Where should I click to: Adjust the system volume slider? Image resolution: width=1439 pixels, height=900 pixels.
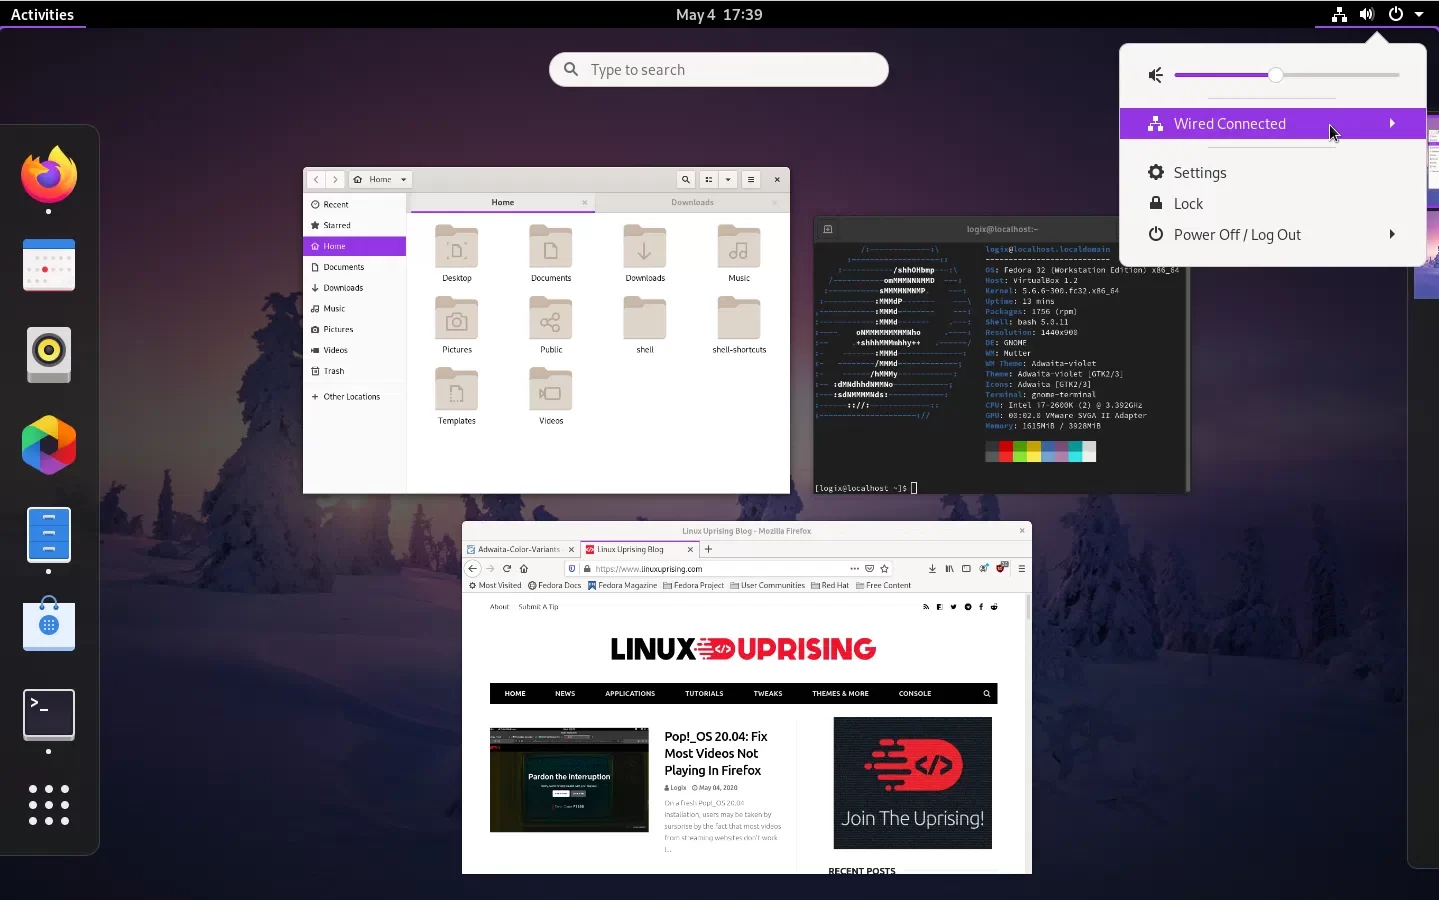(1276, 75)
